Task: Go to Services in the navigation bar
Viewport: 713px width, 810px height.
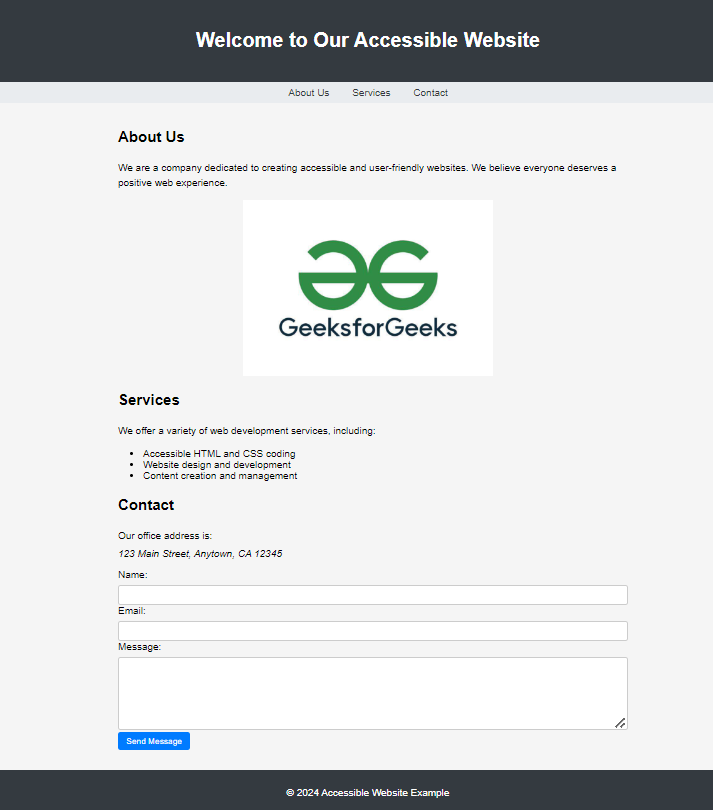Action: (x=371, y=93)
